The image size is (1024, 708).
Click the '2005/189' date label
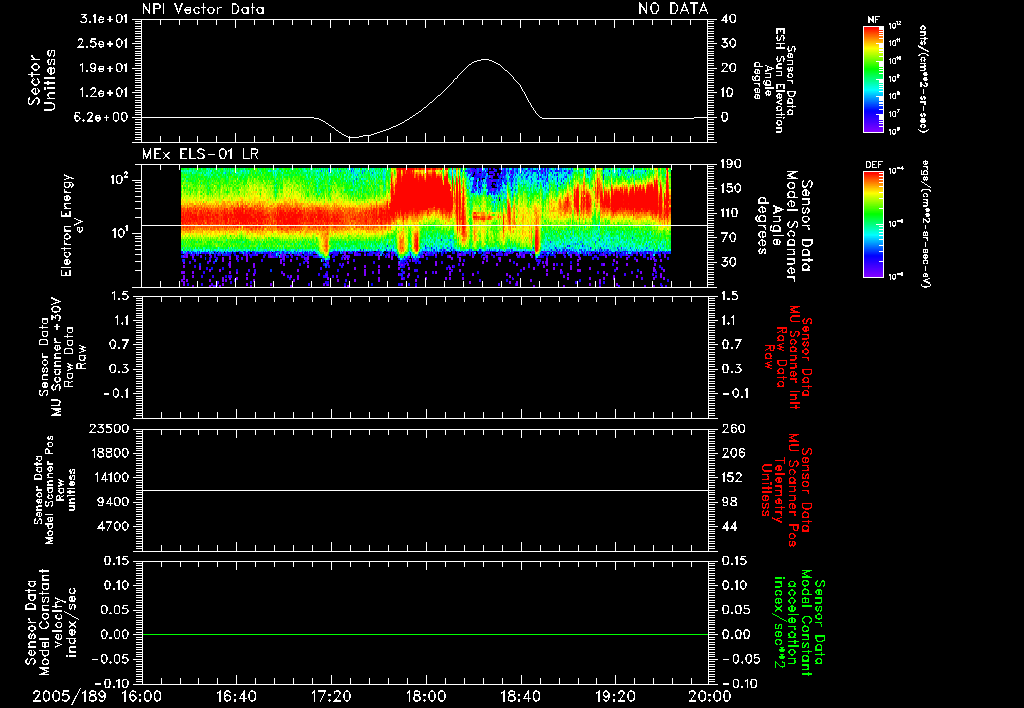pyautogui.click(x=69, y=696)
